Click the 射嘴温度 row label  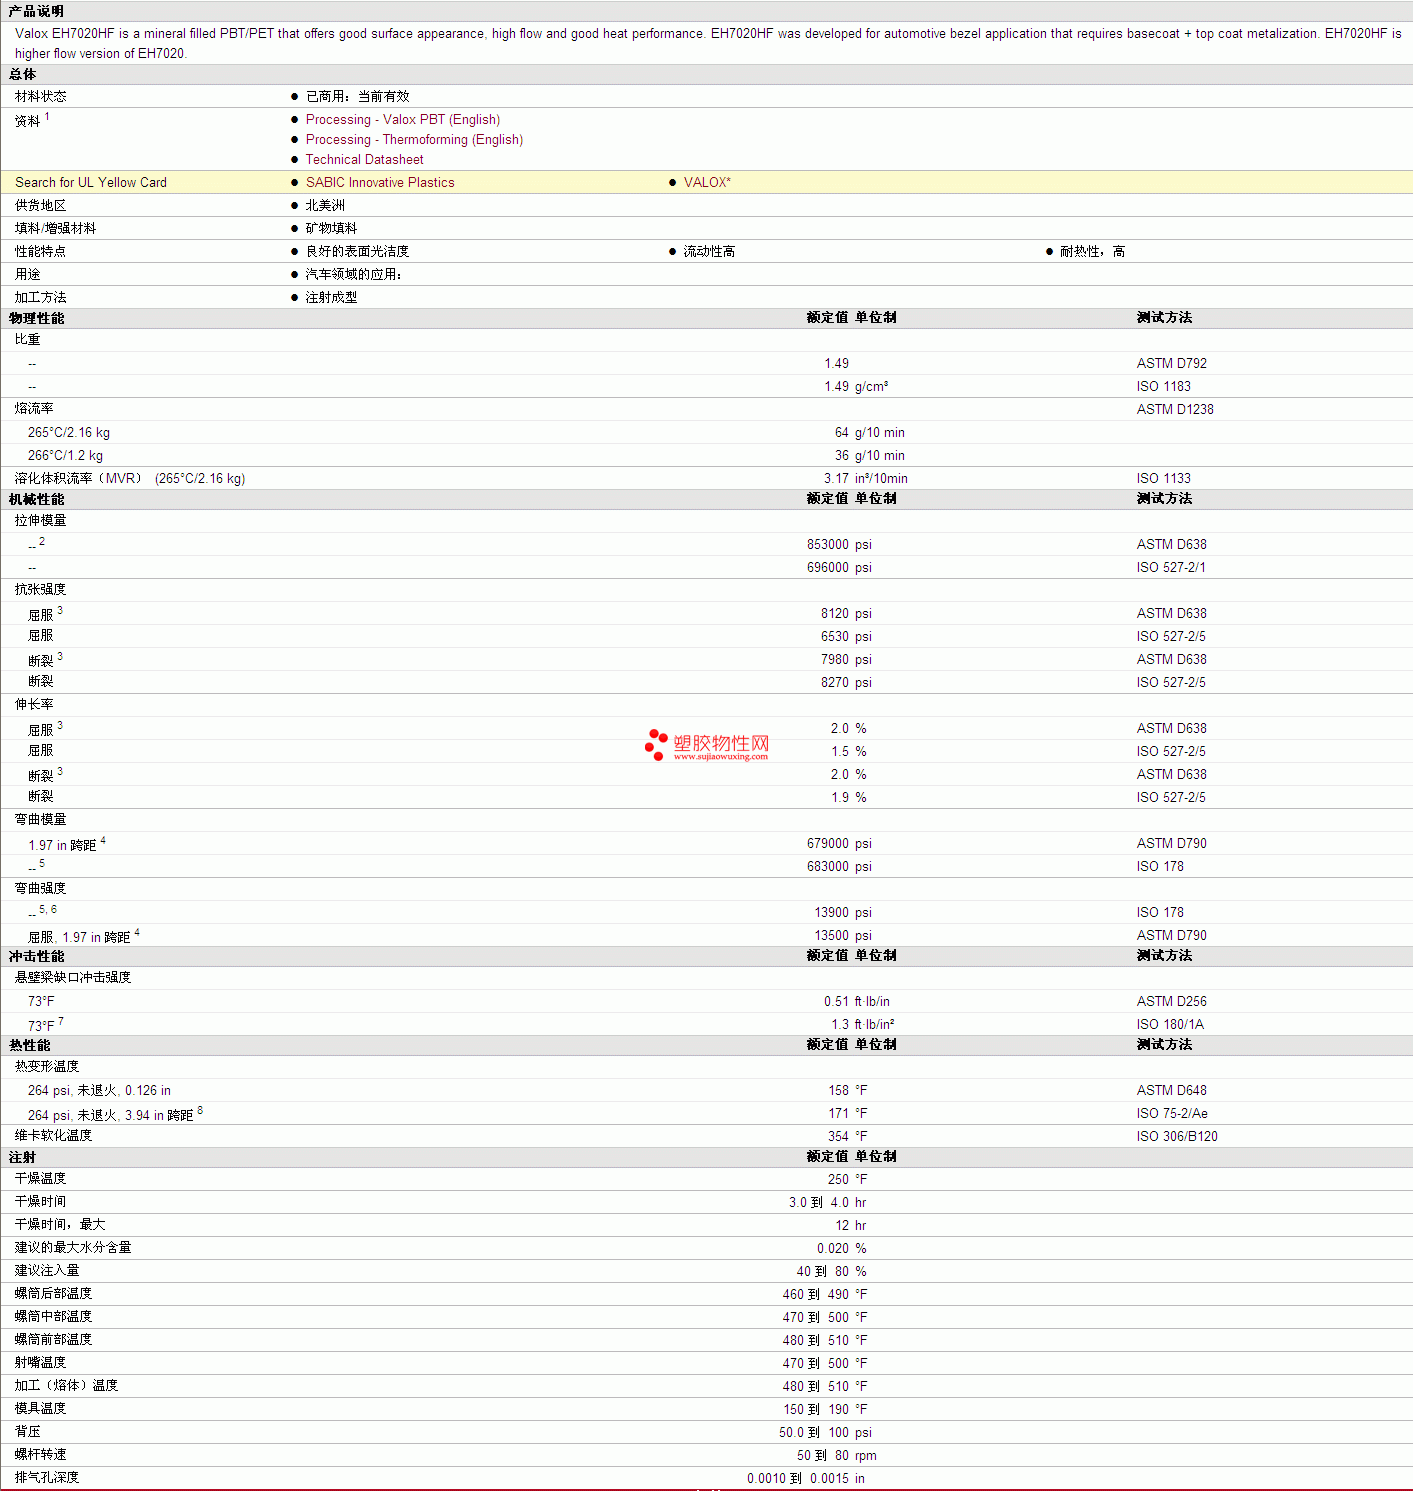click(x=41, y=1362)
